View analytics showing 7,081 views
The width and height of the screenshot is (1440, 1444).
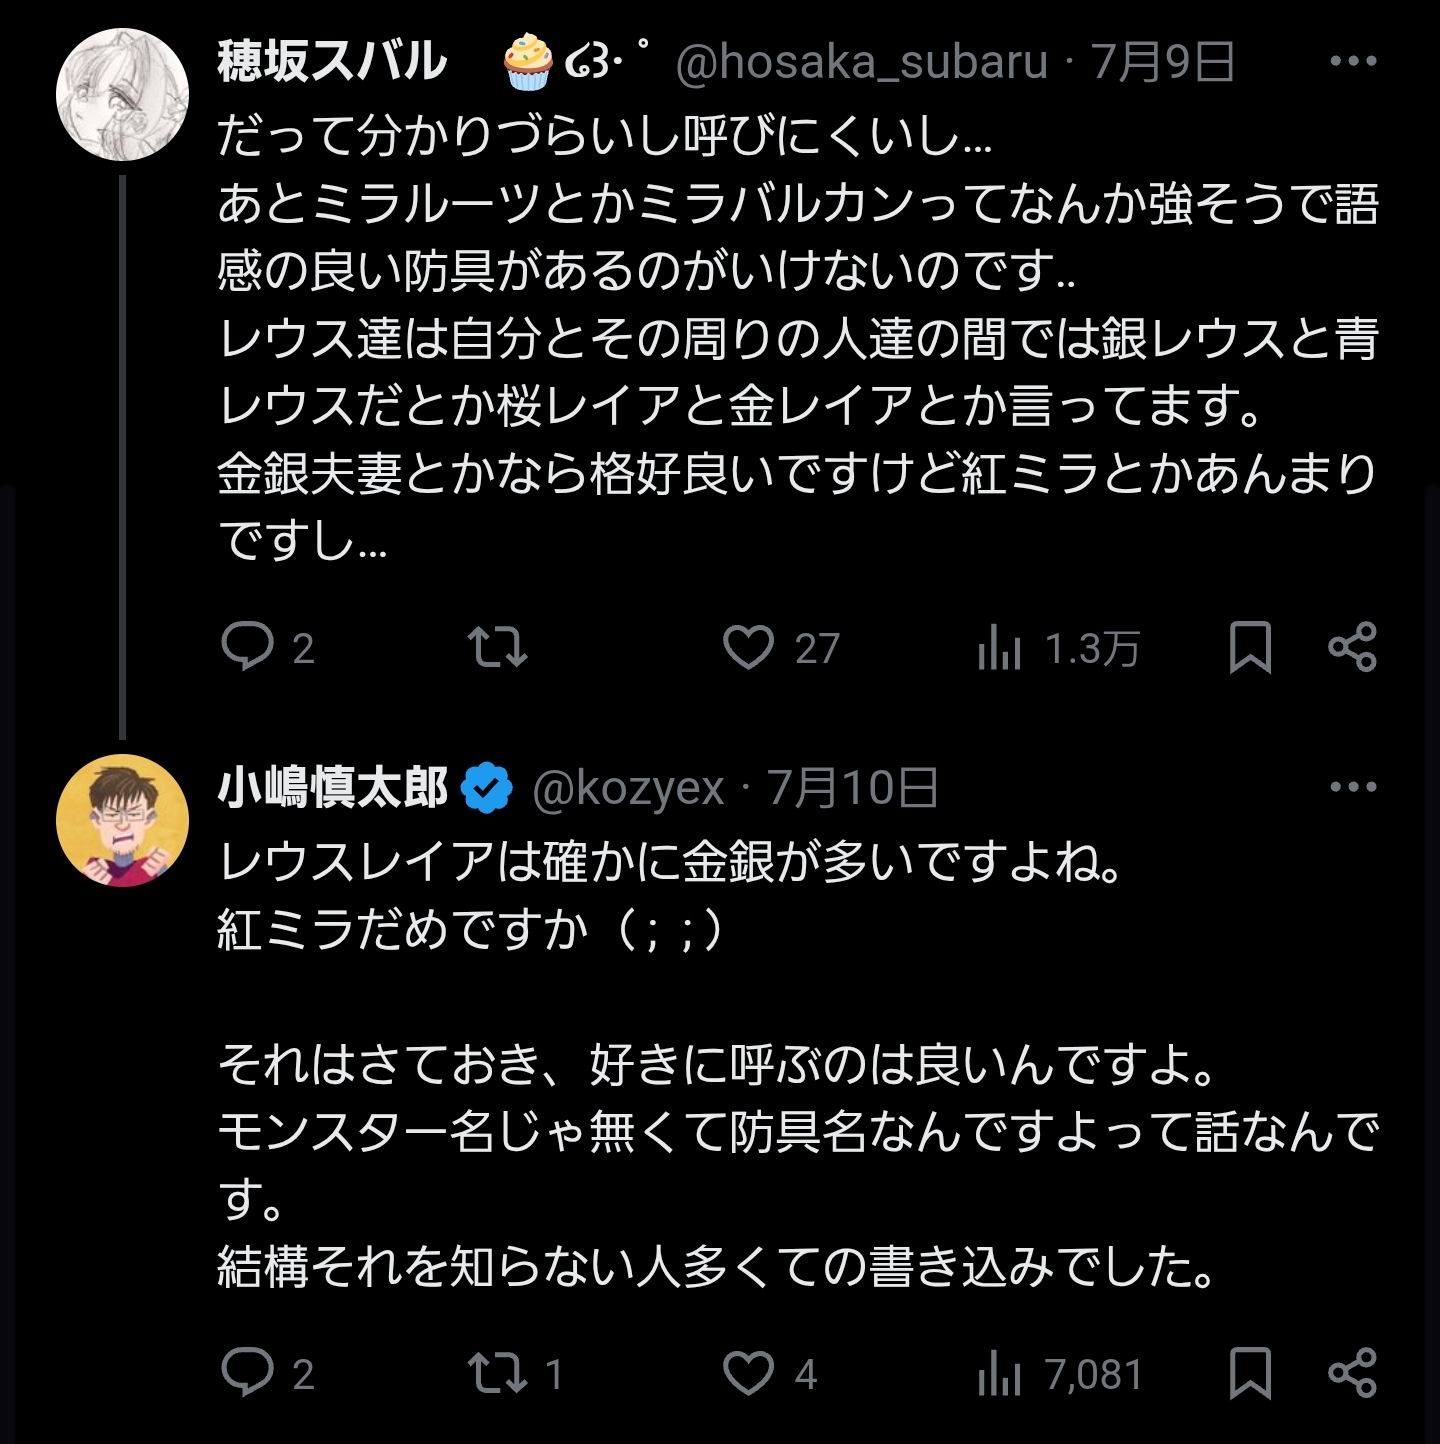tap(999, 1373)
